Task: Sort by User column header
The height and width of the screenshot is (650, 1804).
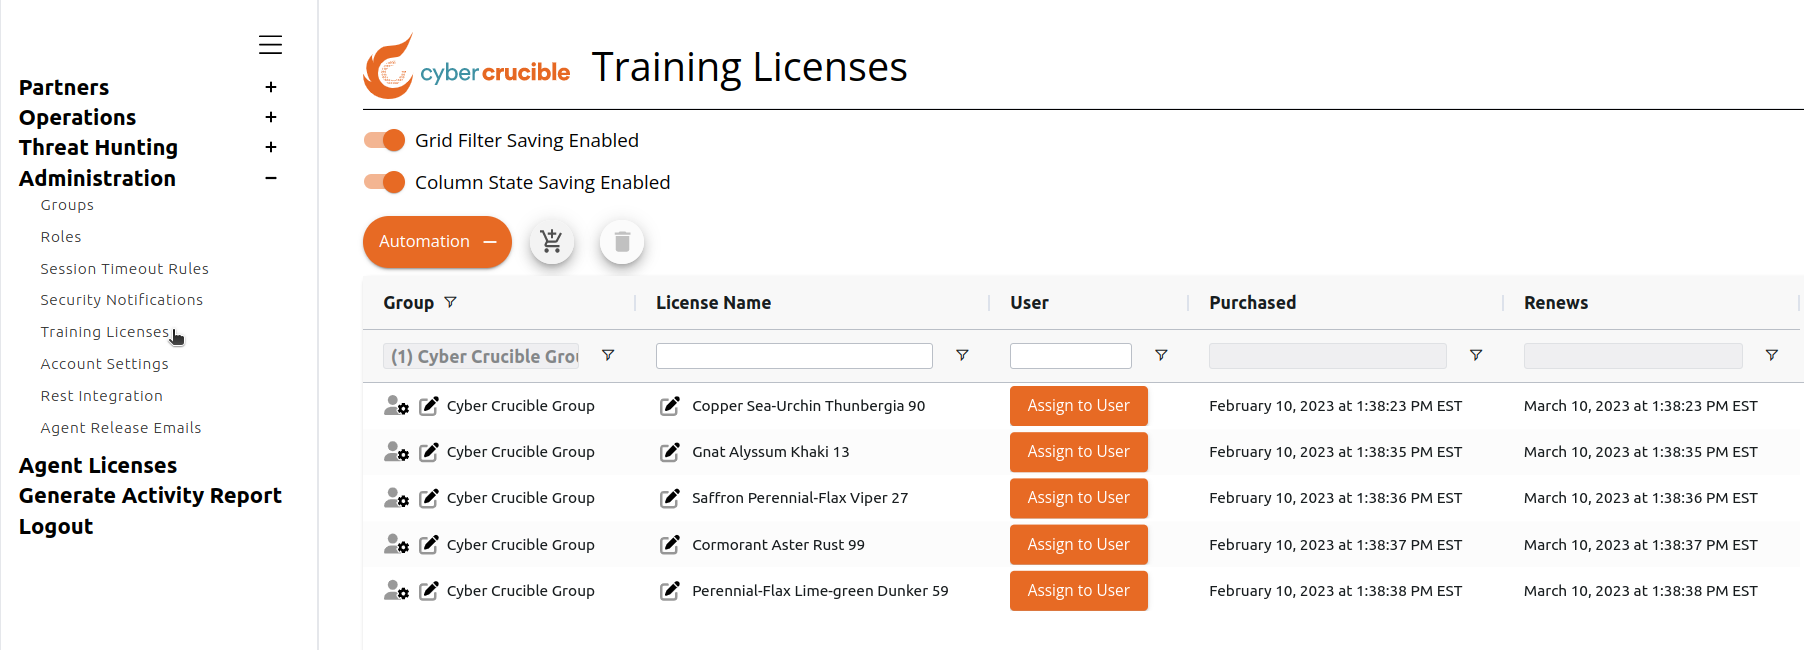Action: click(x=1029, y=303)
